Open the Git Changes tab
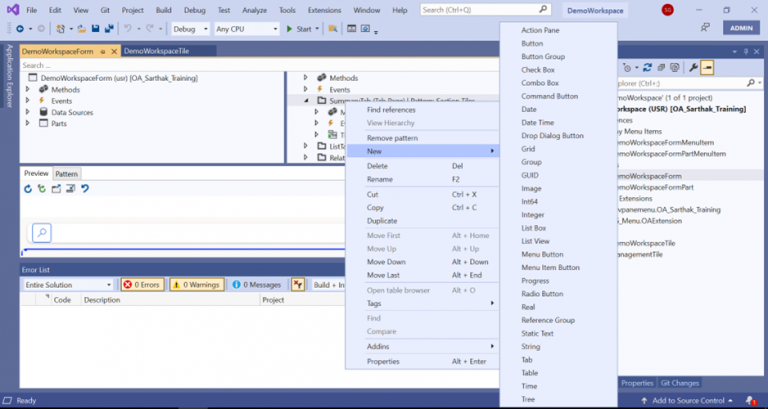 (679, 383)
